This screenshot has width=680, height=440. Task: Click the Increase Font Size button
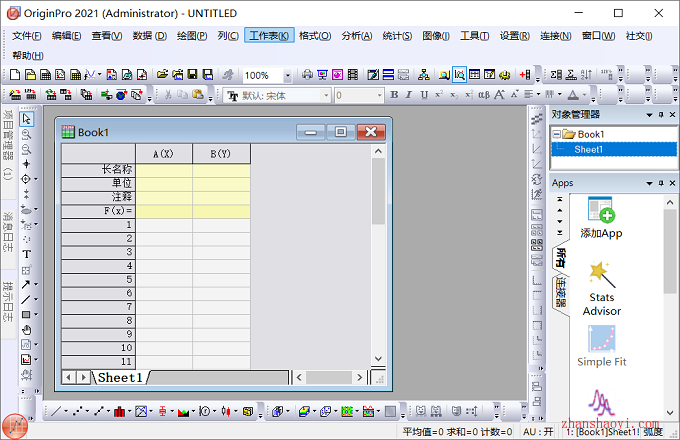pyautogui.click(x=499, y=95)
